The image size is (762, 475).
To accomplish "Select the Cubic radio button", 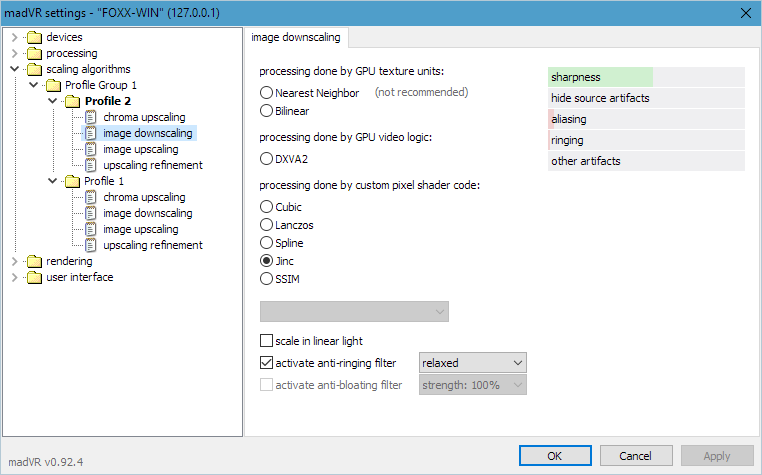I will 266,207.
